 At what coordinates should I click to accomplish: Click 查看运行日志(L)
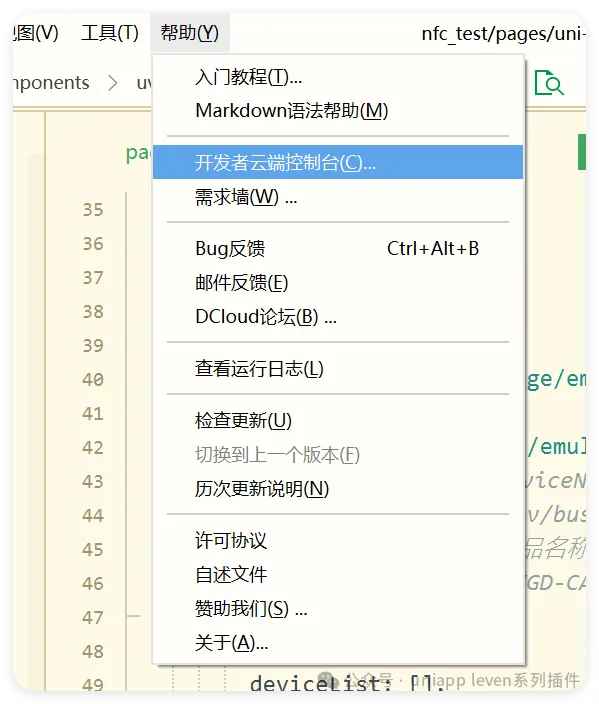tap(338, 369)
